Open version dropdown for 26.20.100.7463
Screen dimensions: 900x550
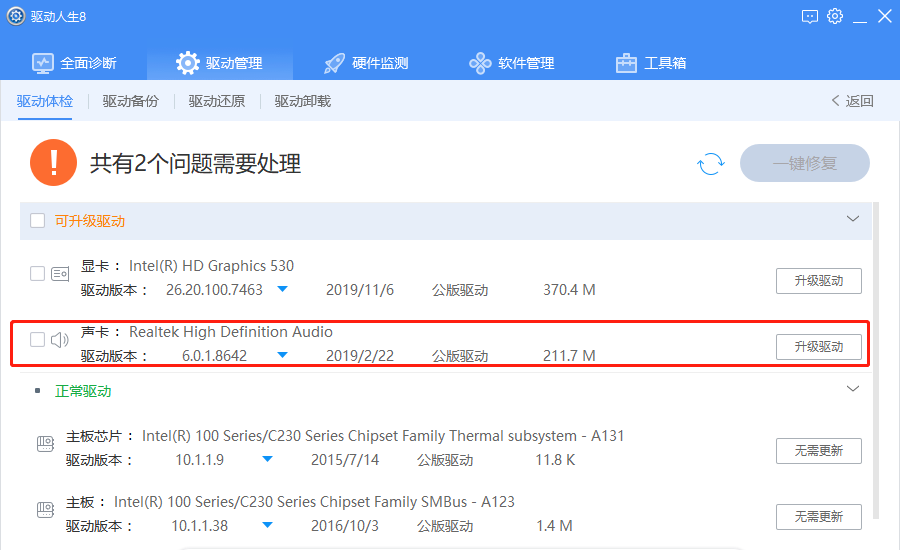[x=282, y=289]
